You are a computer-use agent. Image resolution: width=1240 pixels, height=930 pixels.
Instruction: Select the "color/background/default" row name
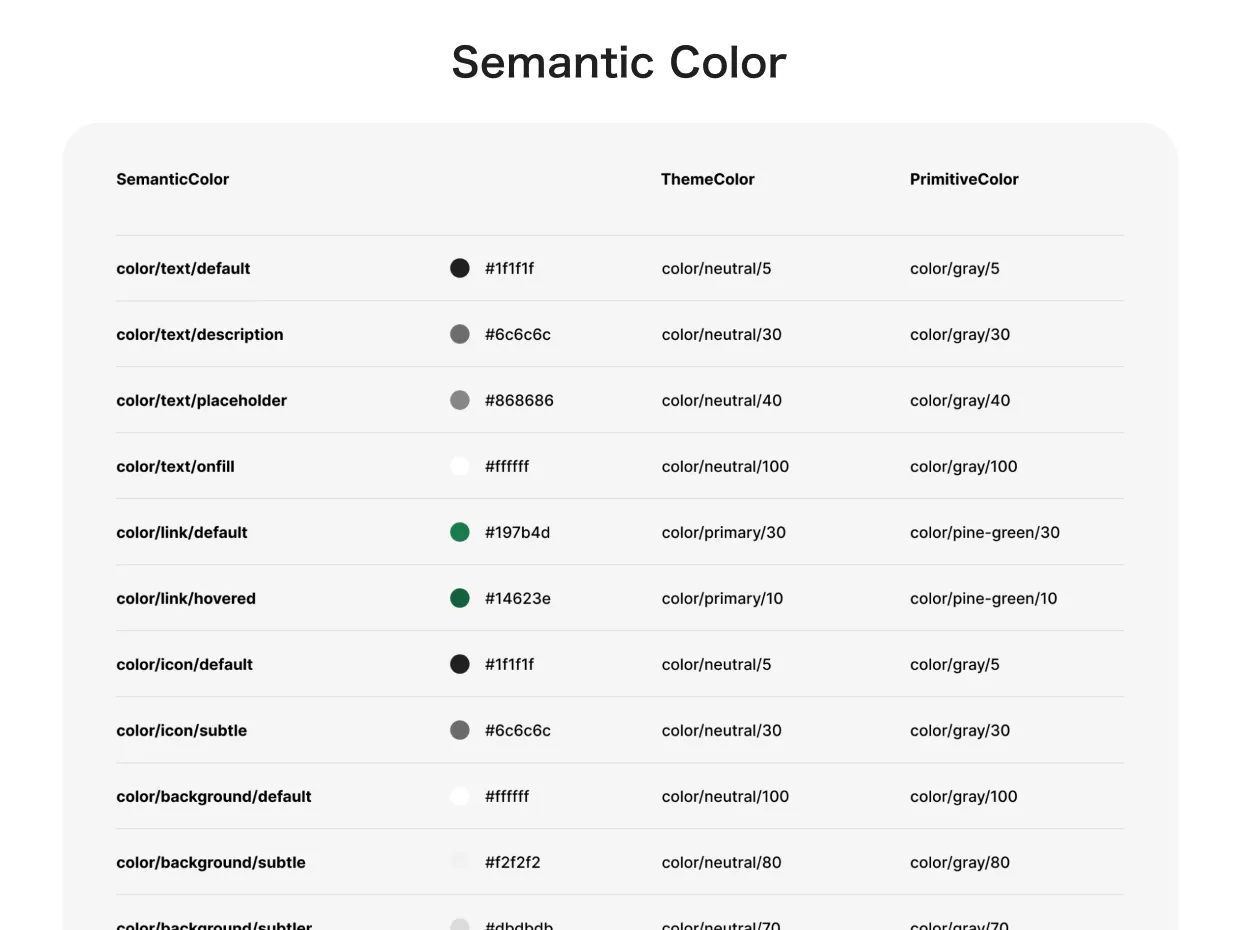pyautogui.click(x=214, y=796)
